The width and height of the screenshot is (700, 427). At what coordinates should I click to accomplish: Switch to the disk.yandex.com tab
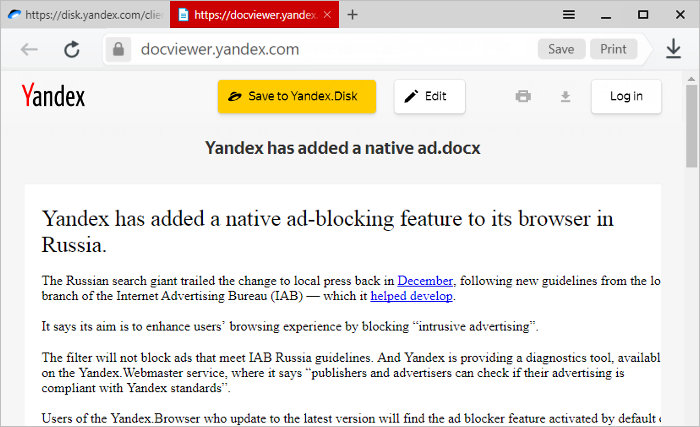[85, 15]
